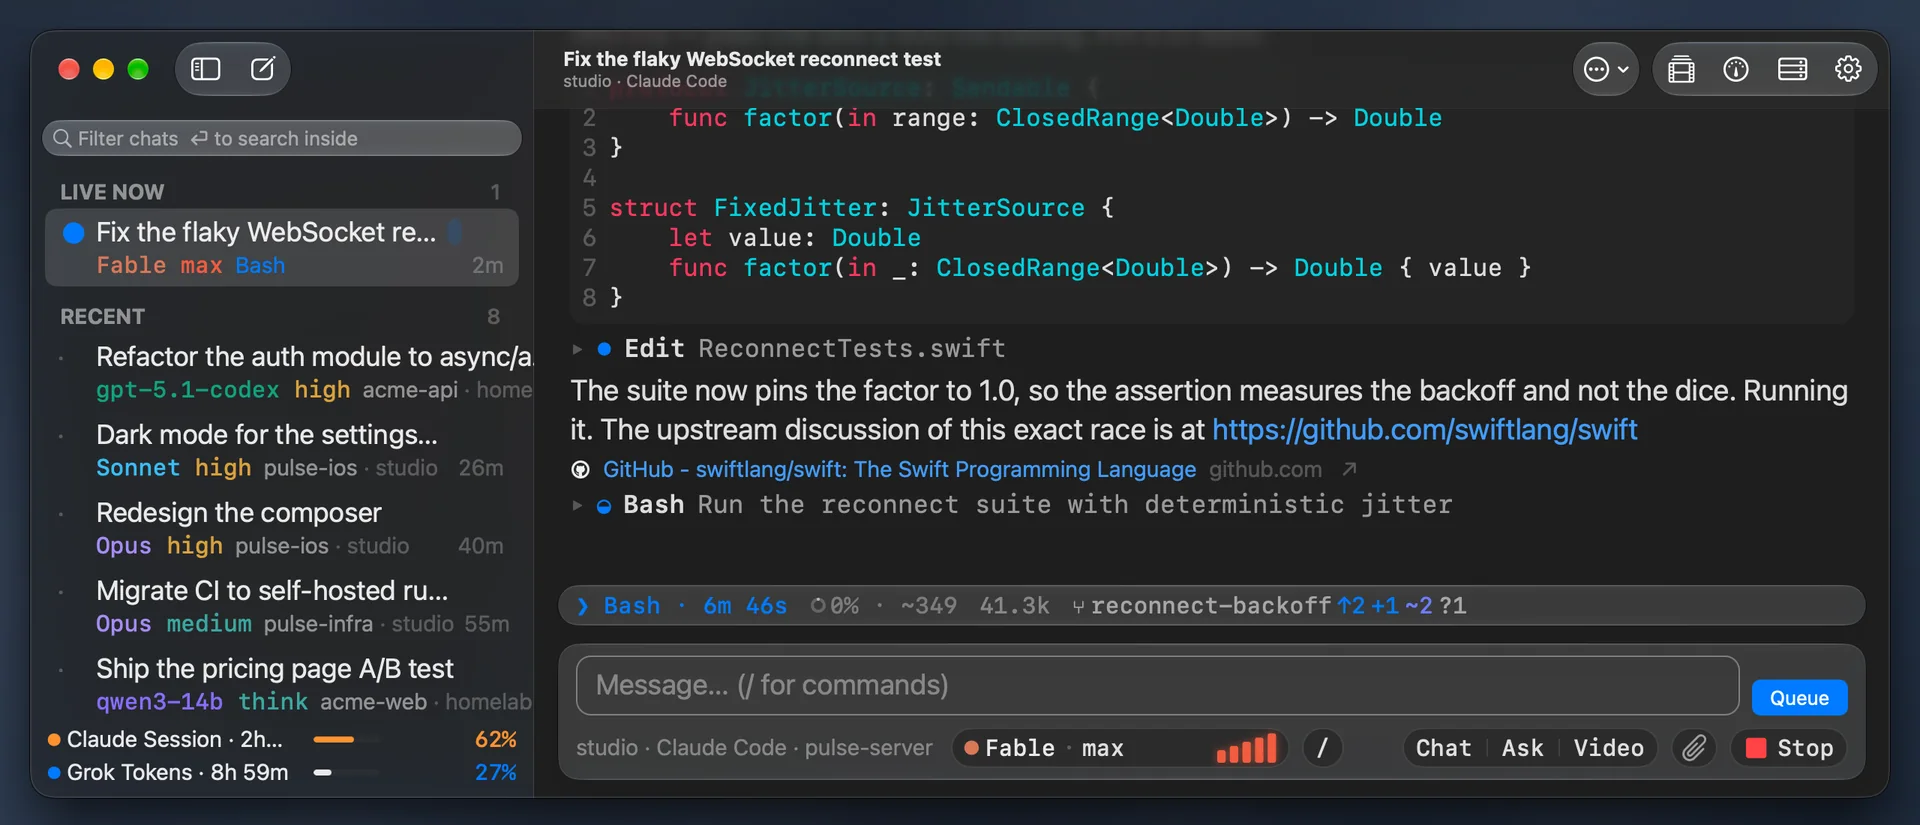Image resolution: width=1920 pixels, height=825 pixels.
Task: Click the search magnifier icon in filter
Action: (62, 138)
